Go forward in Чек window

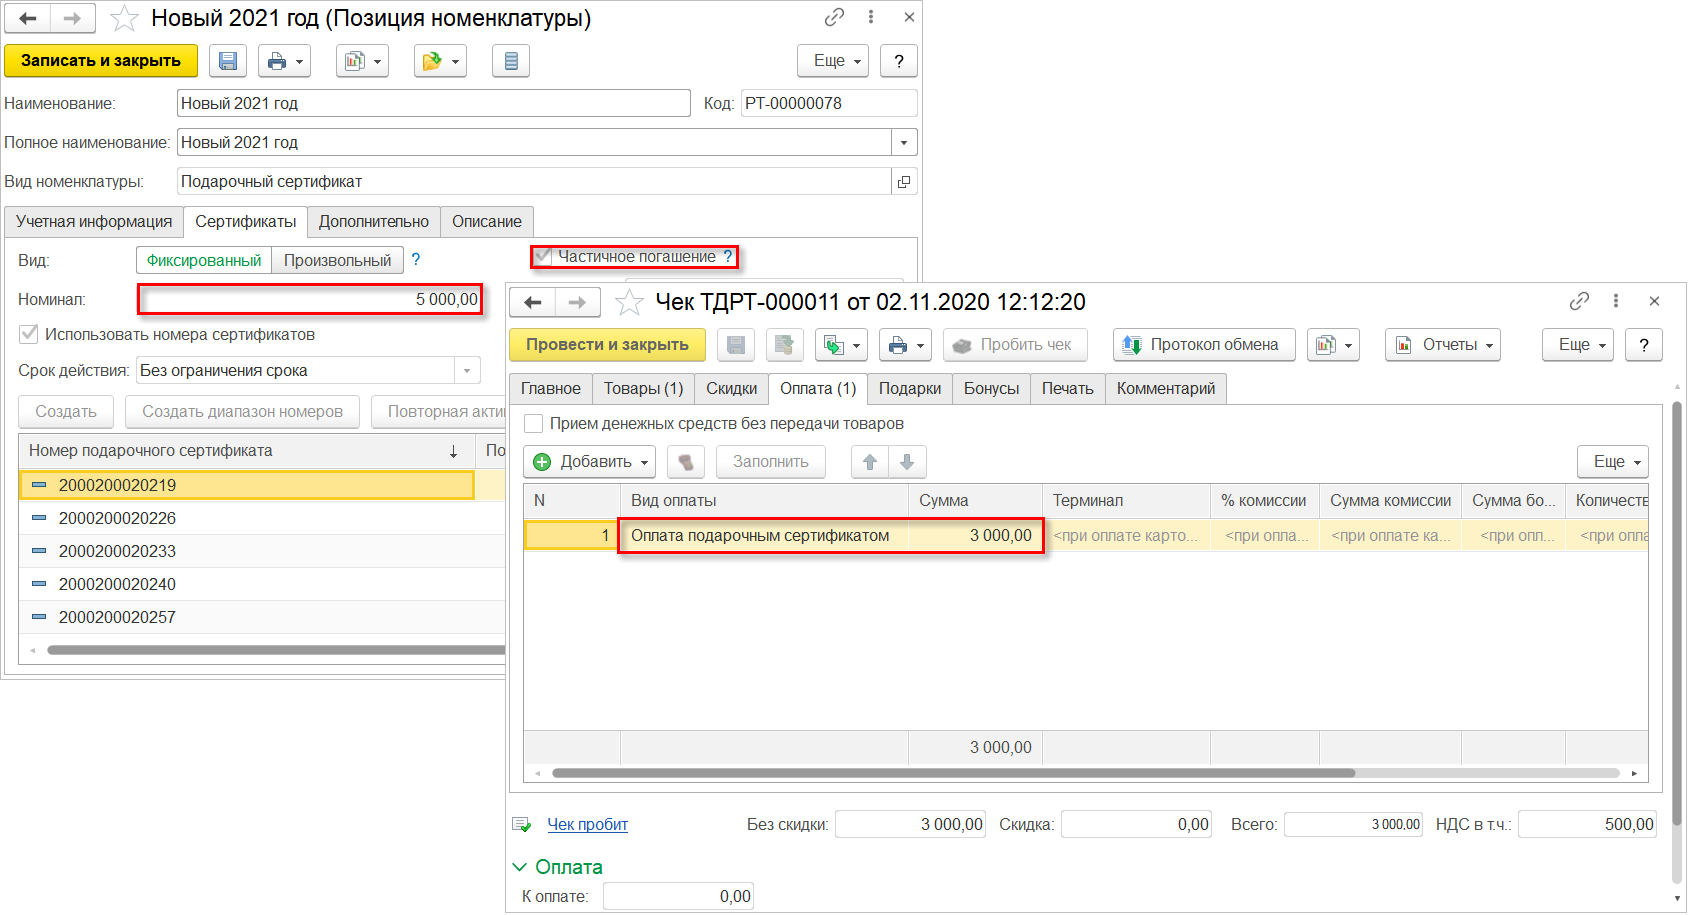coord(577,302)
